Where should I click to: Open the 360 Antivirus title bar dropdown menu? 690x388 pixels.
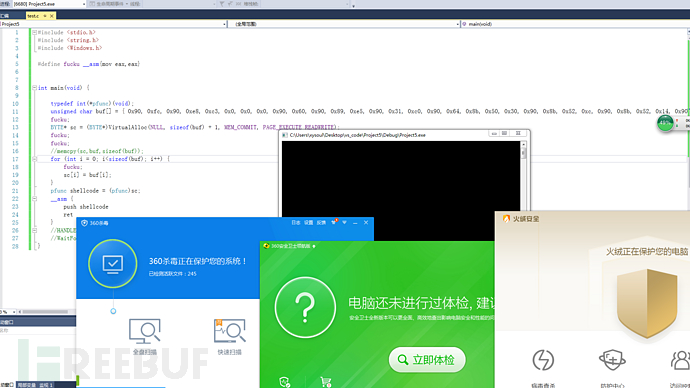tap(345, 223)
